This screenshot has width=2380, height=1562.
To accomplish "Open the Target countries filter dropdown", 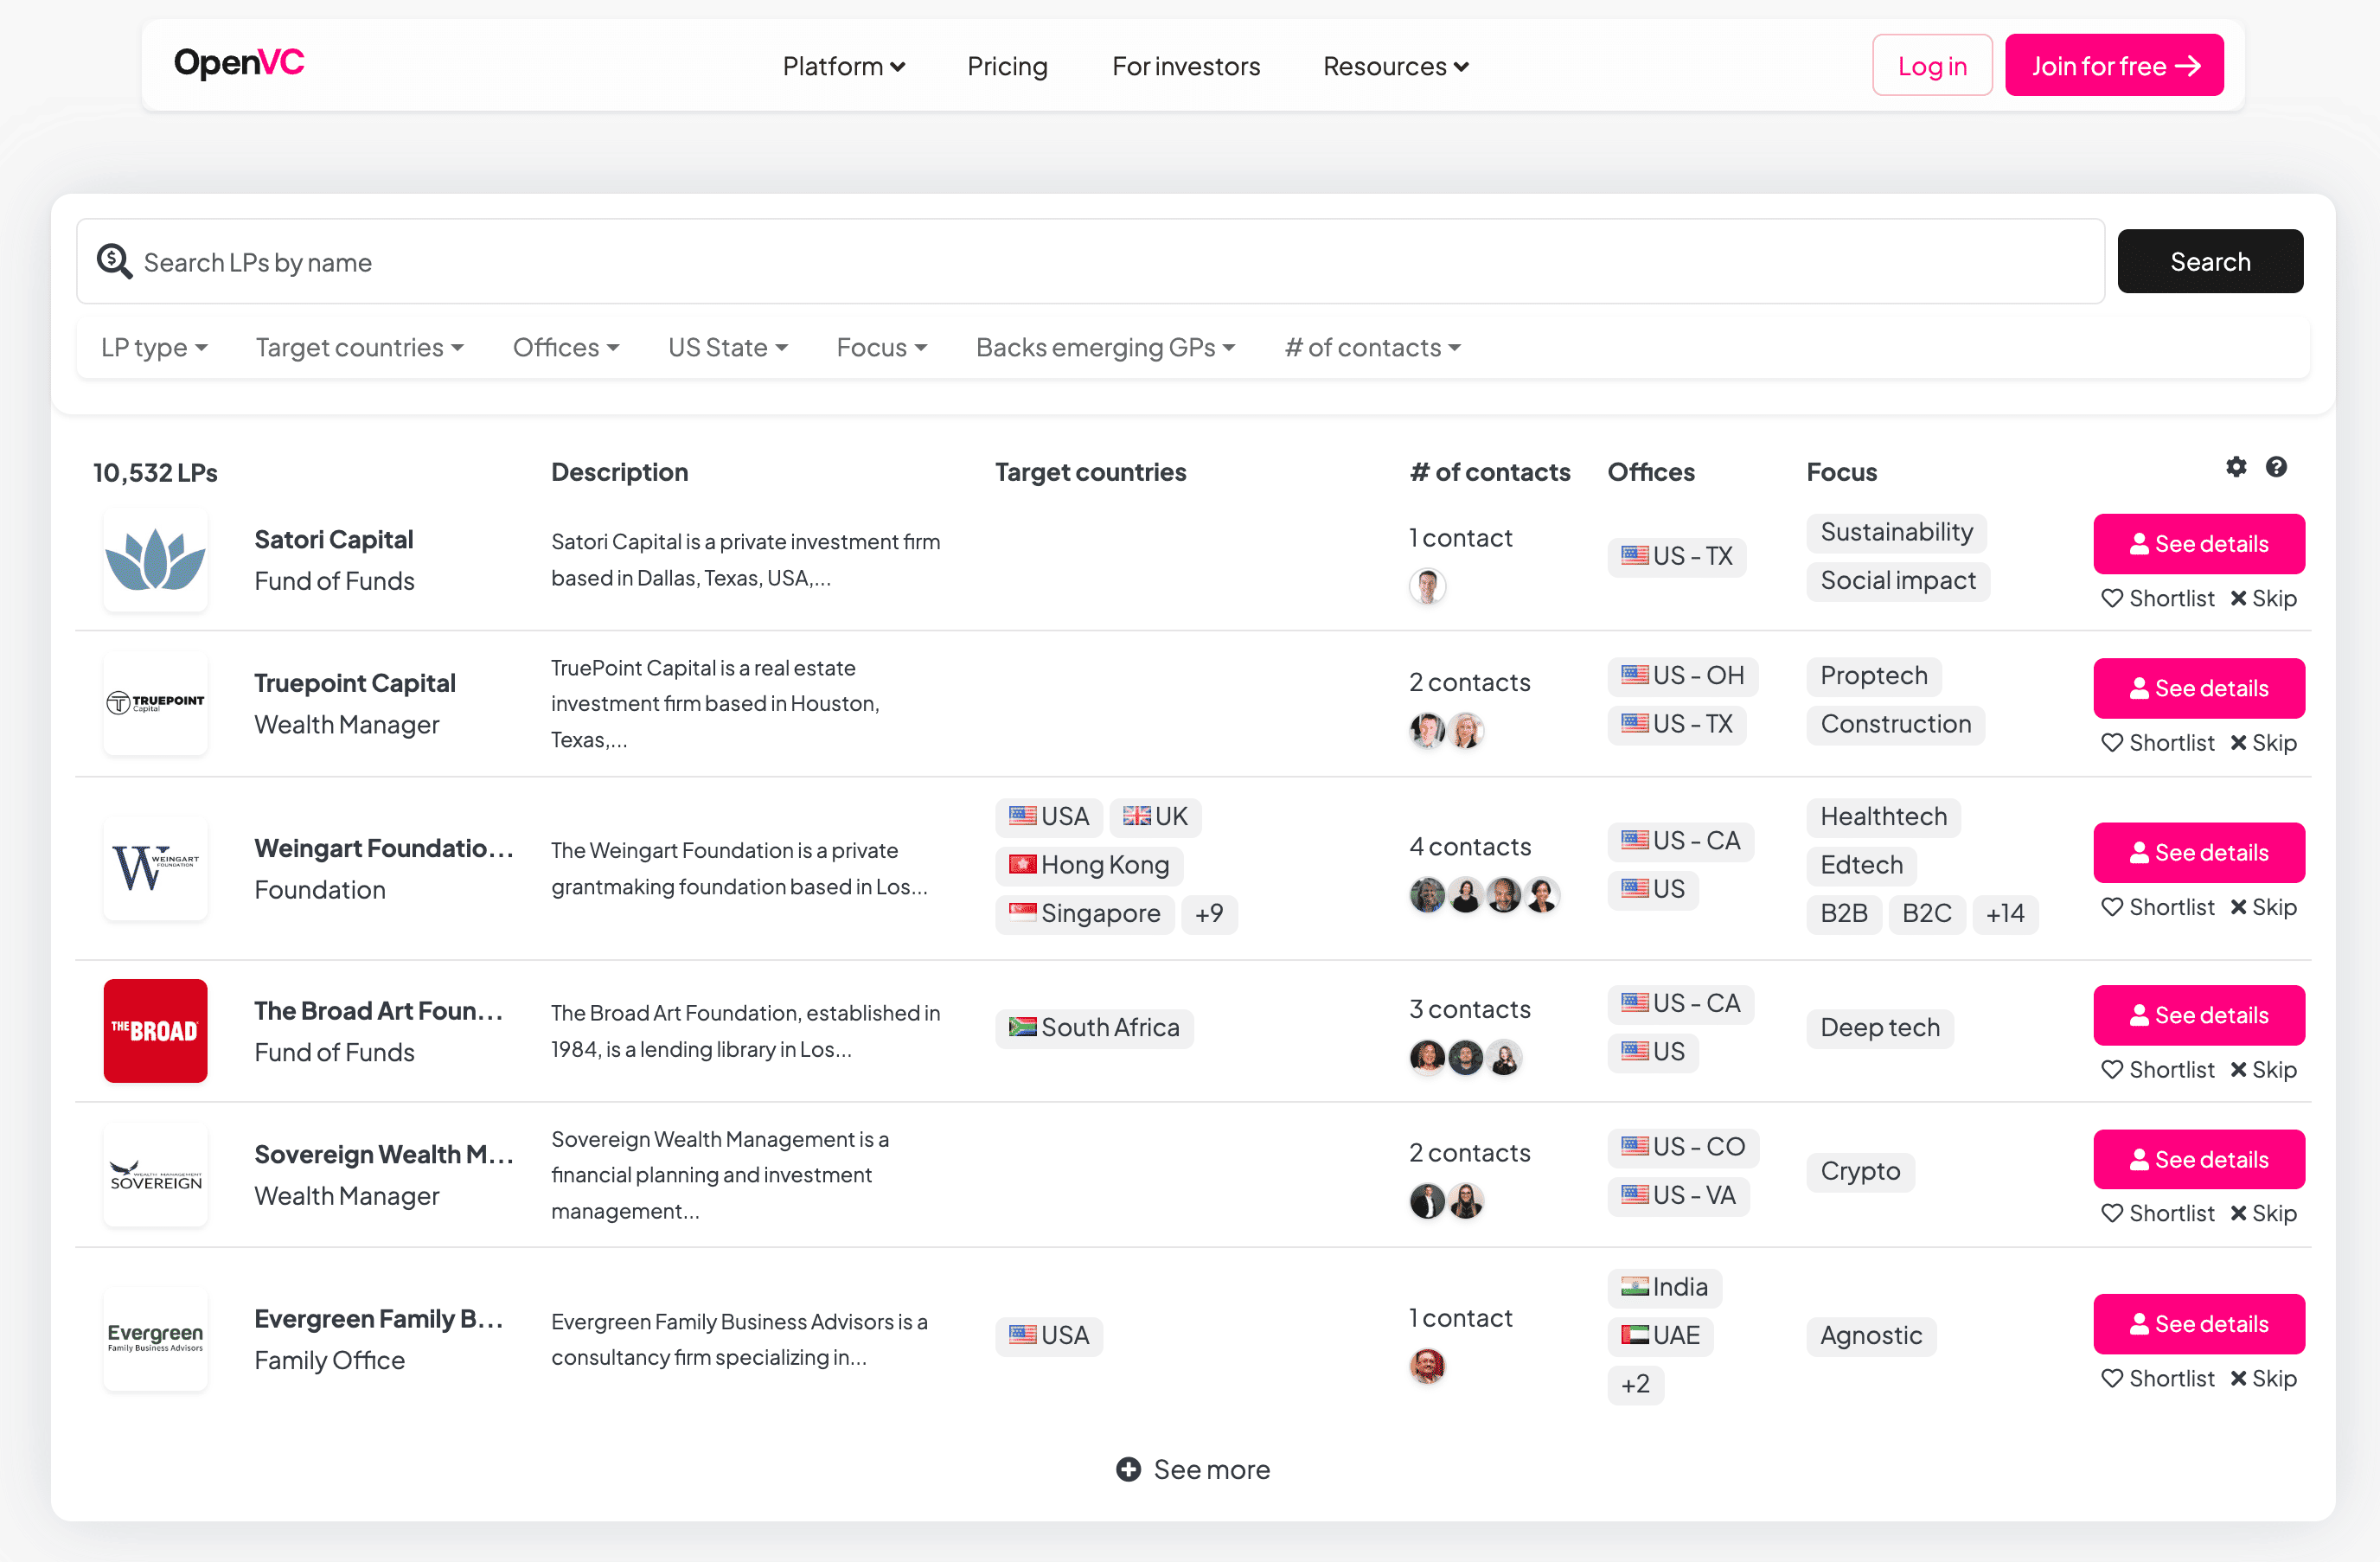I will 359,347.
